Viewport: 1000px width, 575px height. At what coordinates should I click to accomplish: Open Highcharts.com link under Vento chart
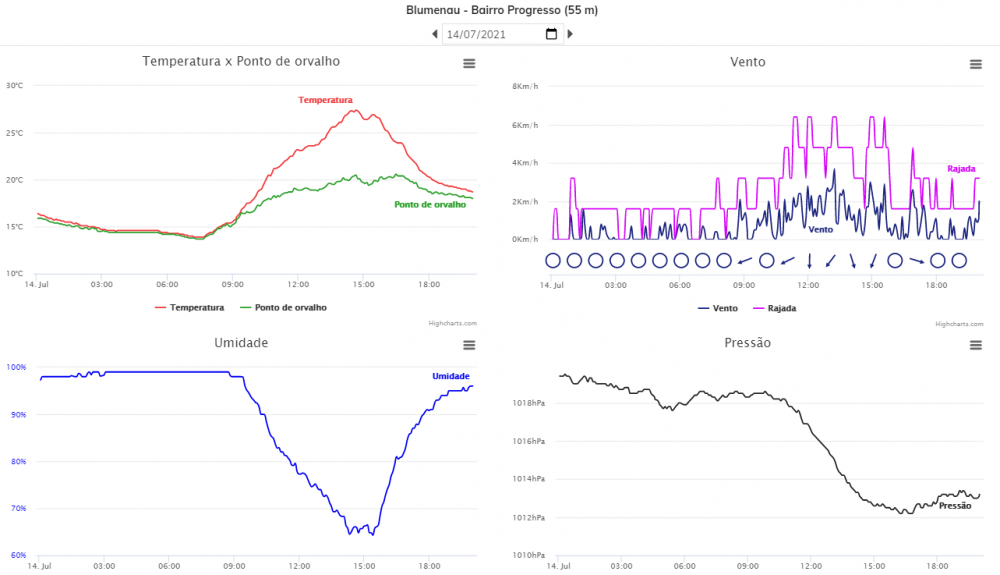[959, 324]
